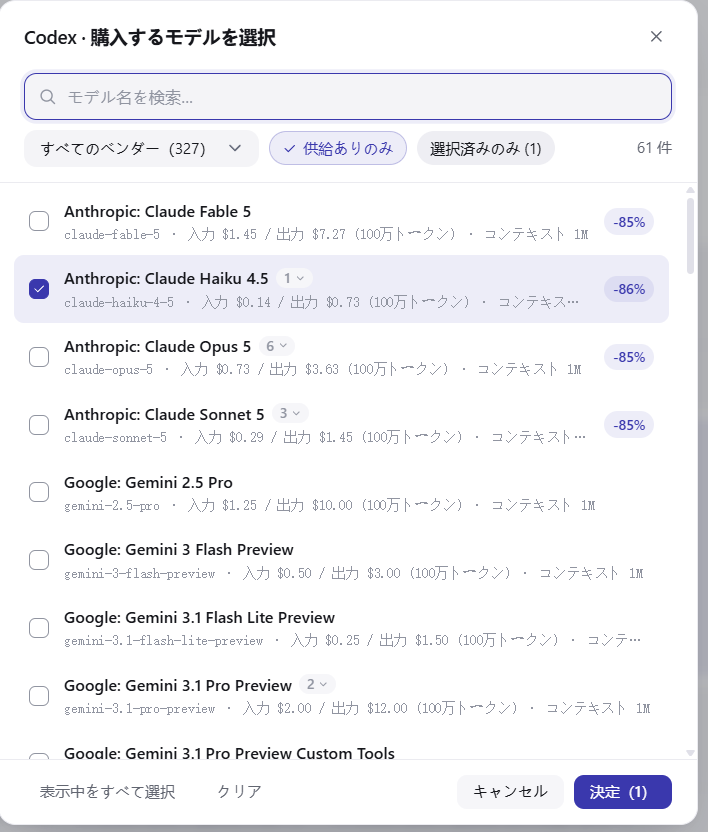Open the すべてのベンダー (327) dropdown
This screenshot has height=832, width=708.
[x=141, y=149]
